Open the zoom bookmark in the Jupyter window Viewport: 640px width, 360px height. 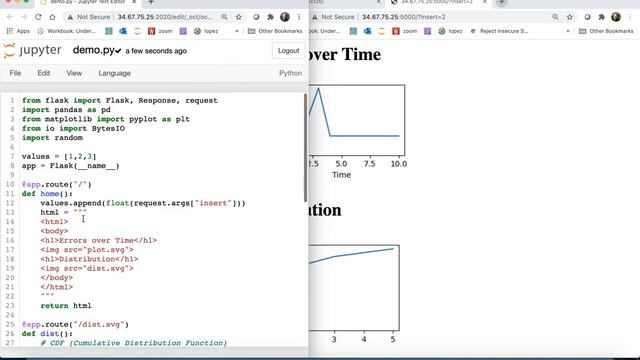(x=160, y=31)
